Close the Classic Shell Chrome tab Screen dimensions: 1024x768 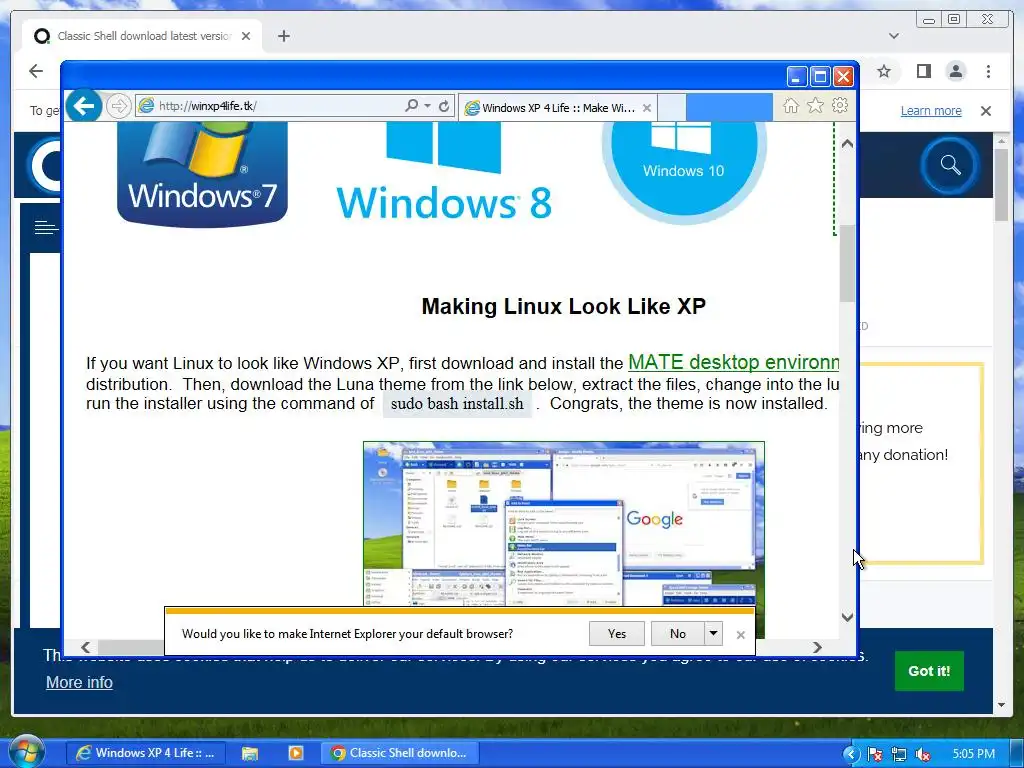[246, 36]
